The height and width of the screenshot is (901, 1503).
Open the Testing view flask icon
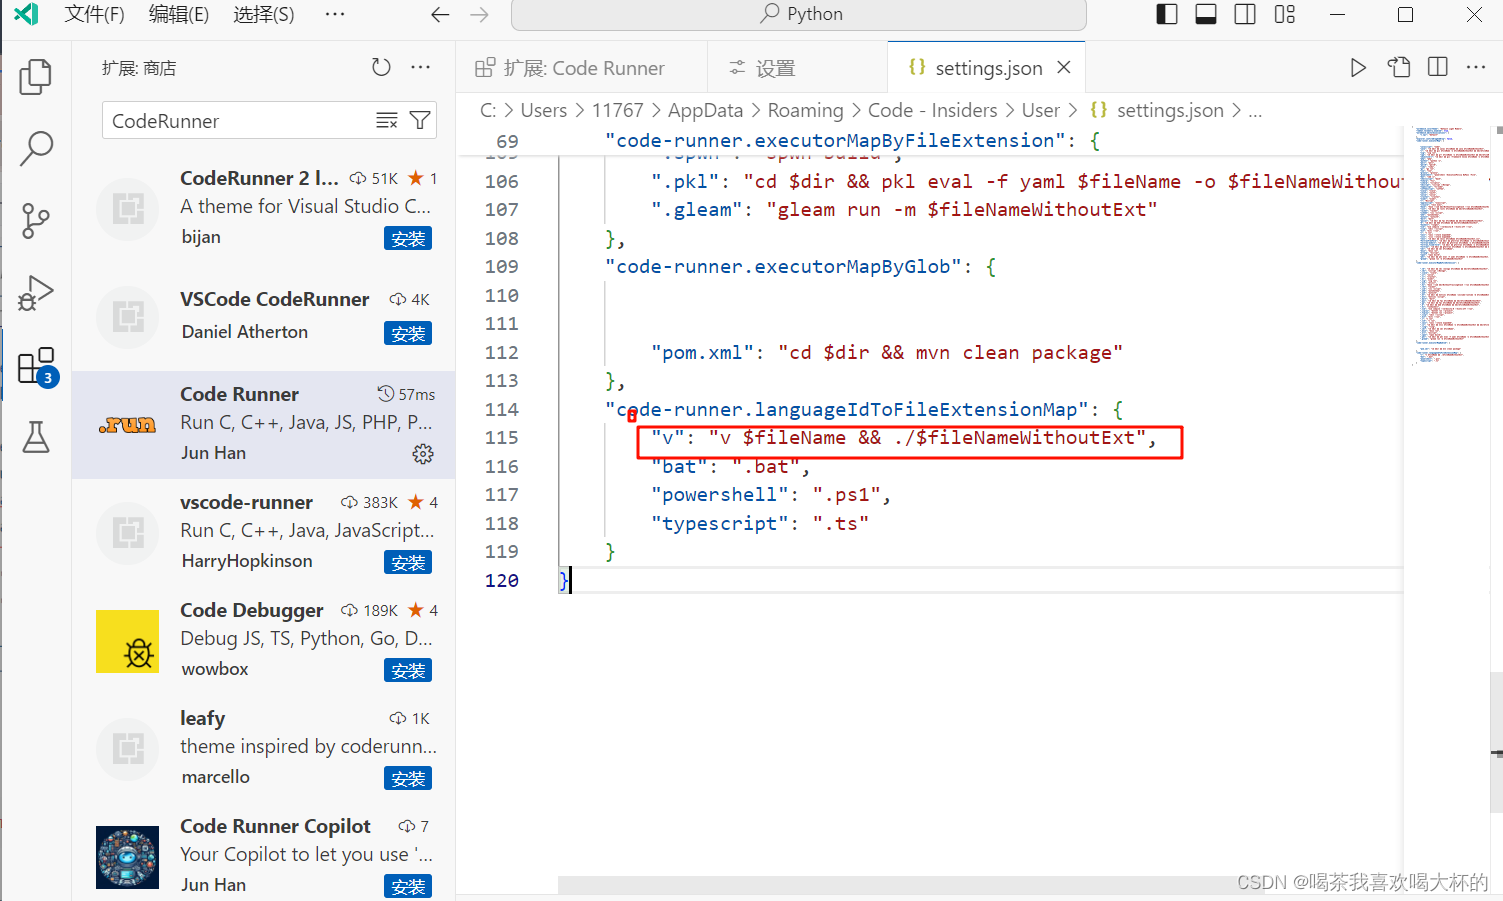tap(36, 438)
